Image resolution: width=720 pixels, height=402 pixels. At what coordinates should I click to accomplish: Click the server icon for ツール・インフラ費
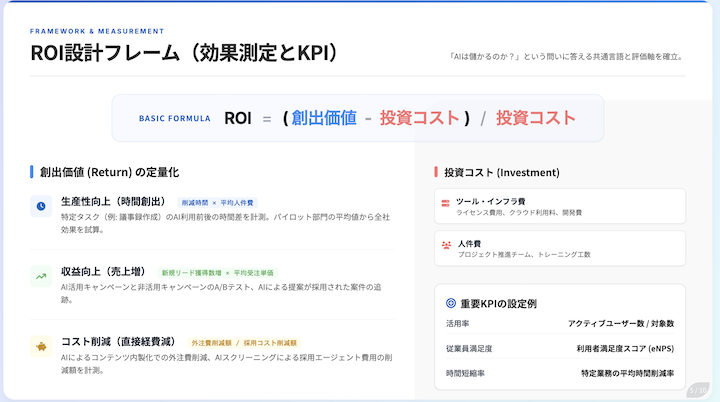(x=445, y=203)
